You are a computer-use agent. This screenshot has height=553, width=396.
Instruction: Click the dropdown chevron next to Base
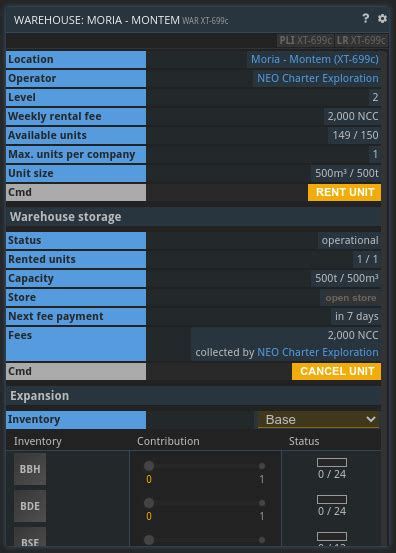(371, 419)
